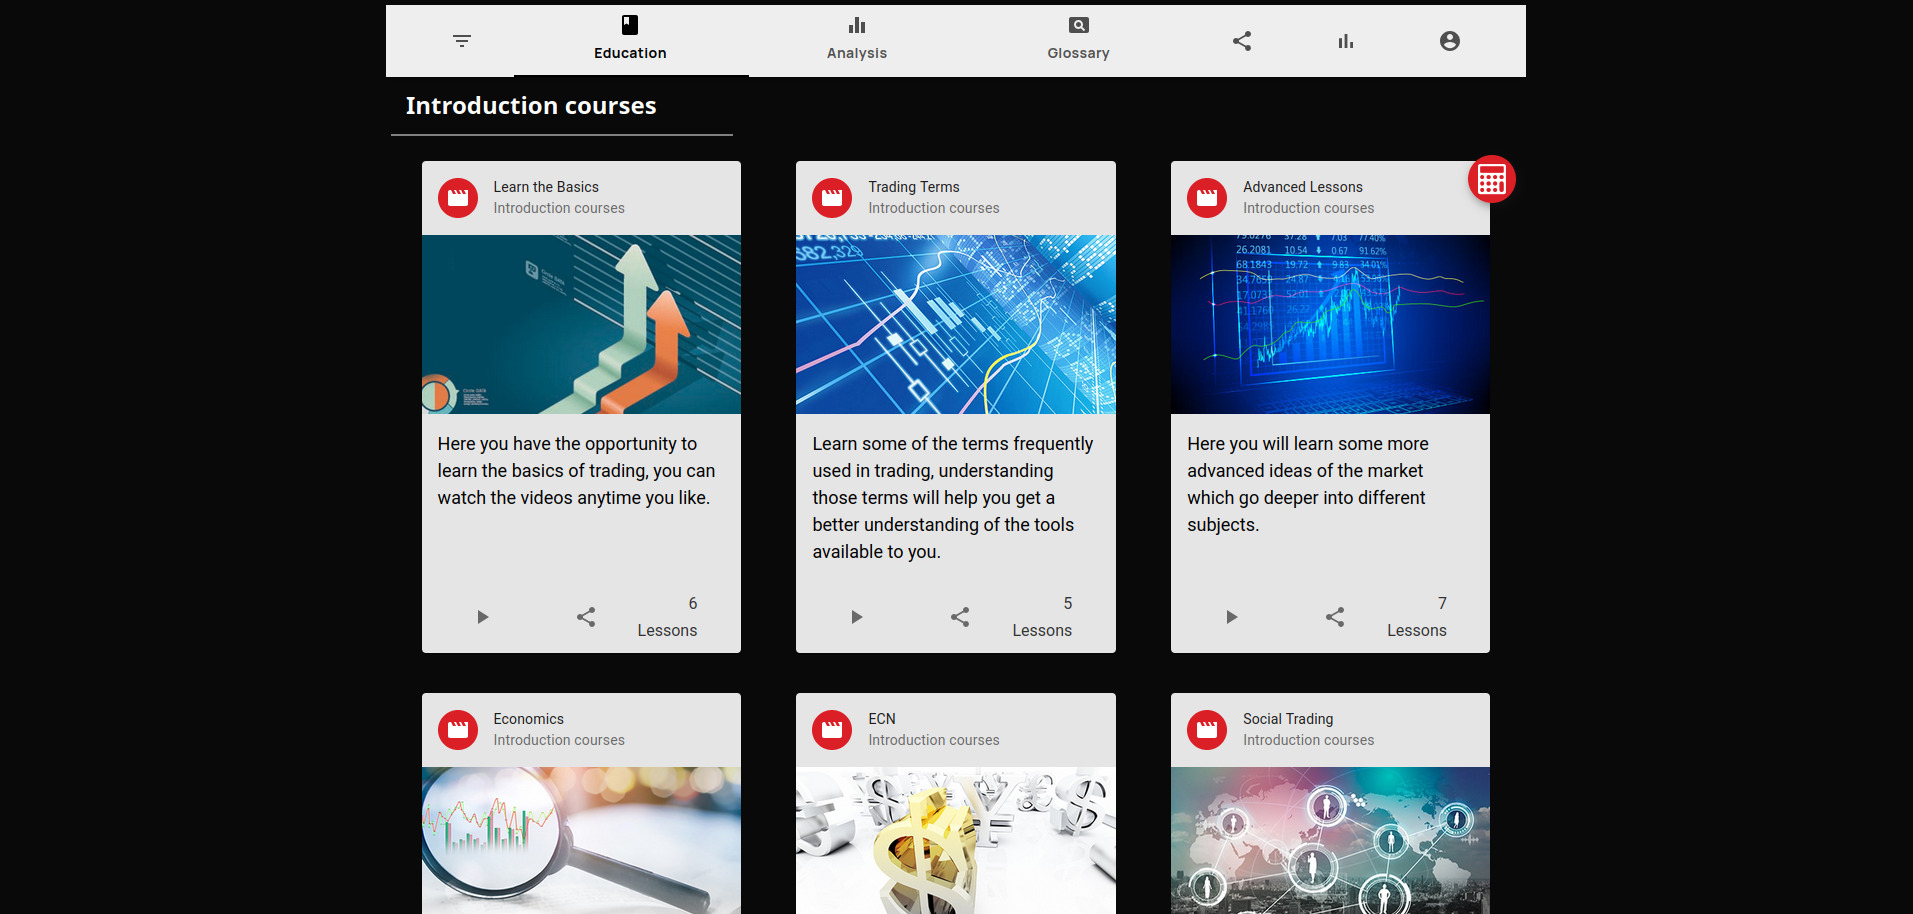
Task: Click the Economics course clapperboard icon
Action: (458, 730)
